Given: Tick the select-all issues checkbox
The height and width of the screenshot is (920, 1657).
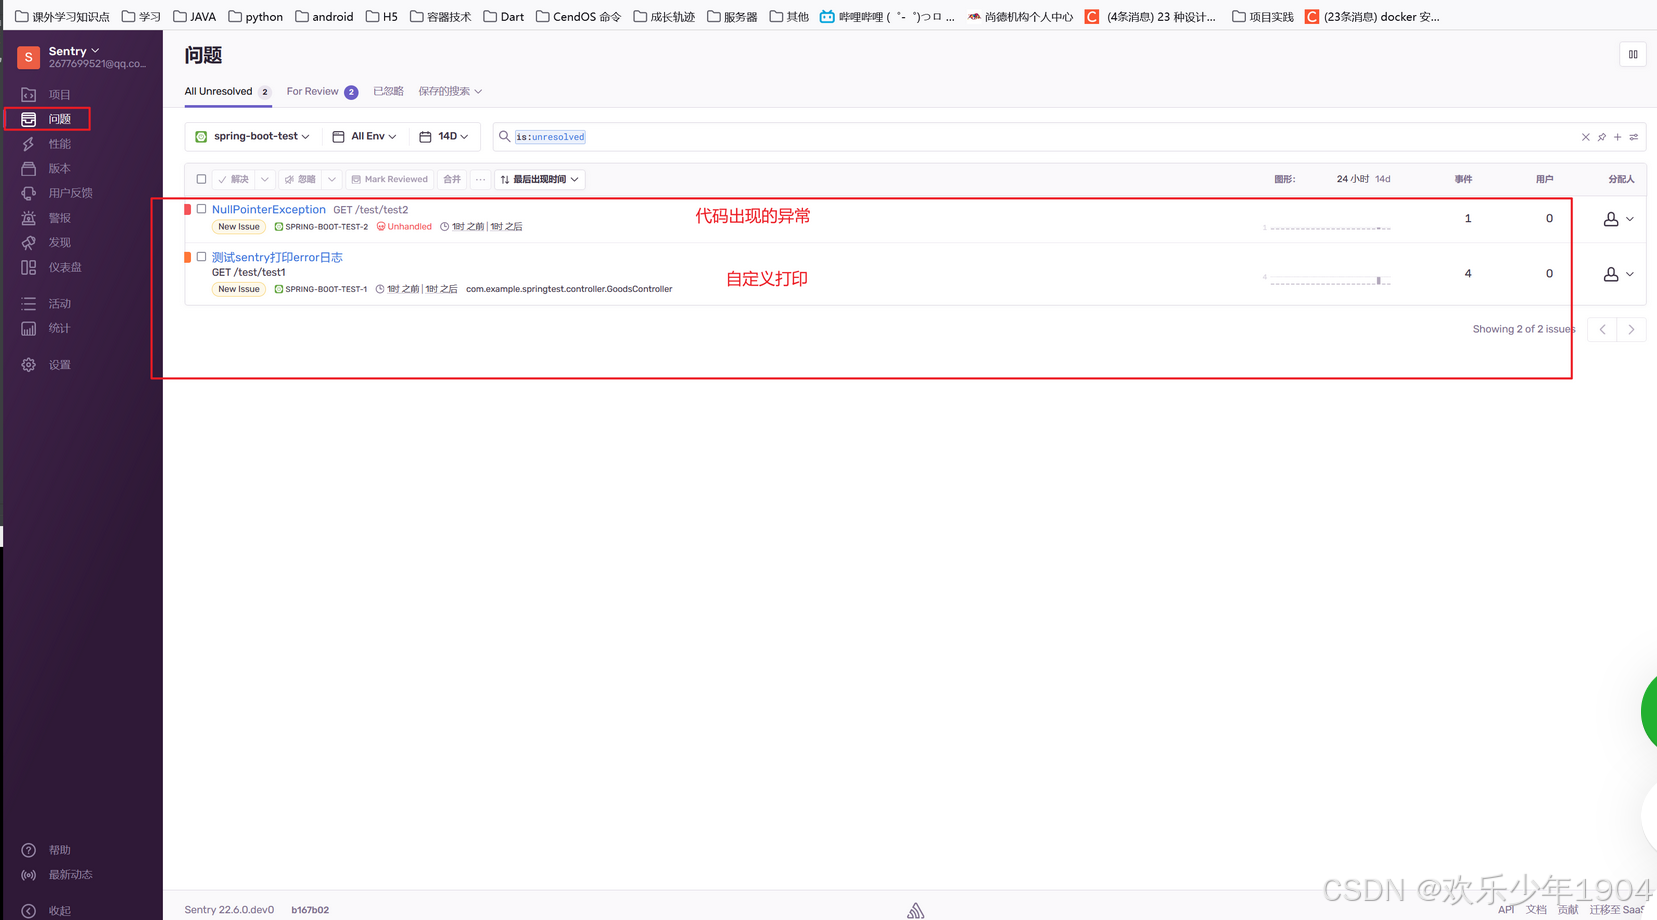Looking at the screenshot, I should coord(201,179).
